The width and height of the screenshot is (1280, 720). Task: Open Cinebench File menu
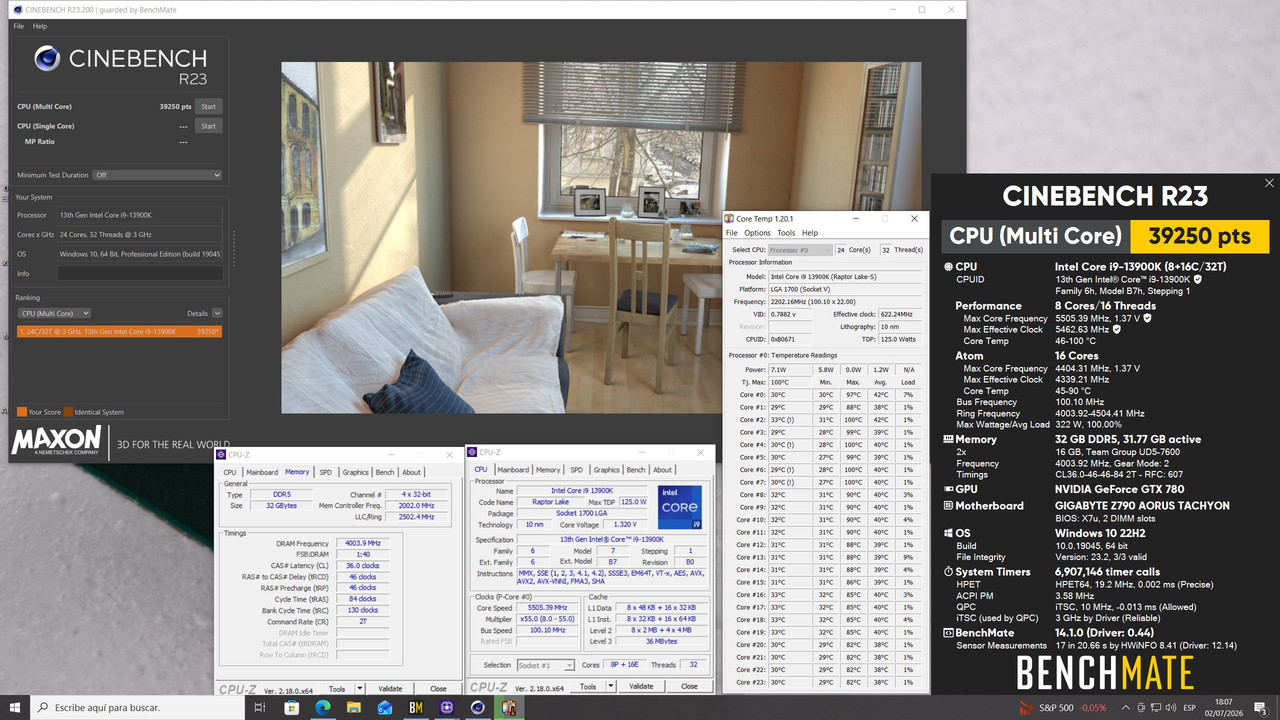19,26
